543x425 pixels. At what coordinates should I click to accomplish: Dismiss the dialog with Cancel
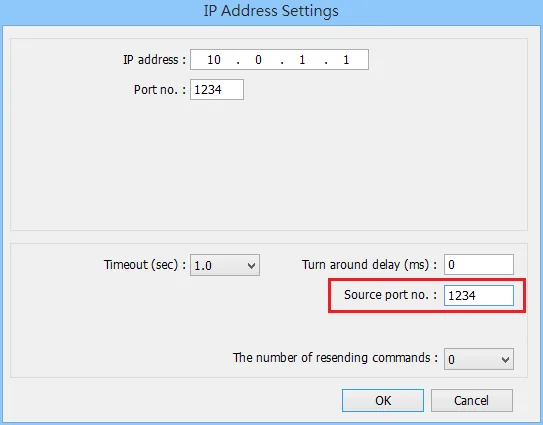pyautogui.click(x=472, y=400)
